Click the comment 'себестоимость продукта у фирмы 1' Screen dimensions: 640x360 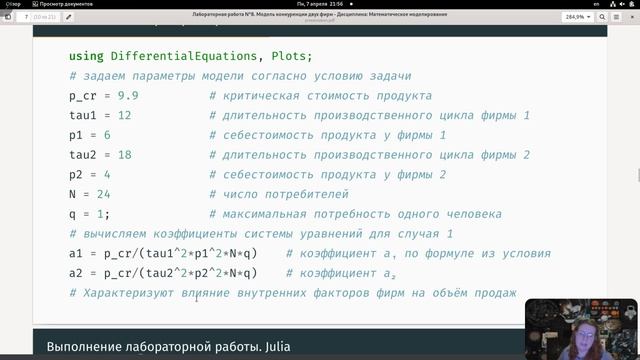pyautogui.click(x=334, y=135)
